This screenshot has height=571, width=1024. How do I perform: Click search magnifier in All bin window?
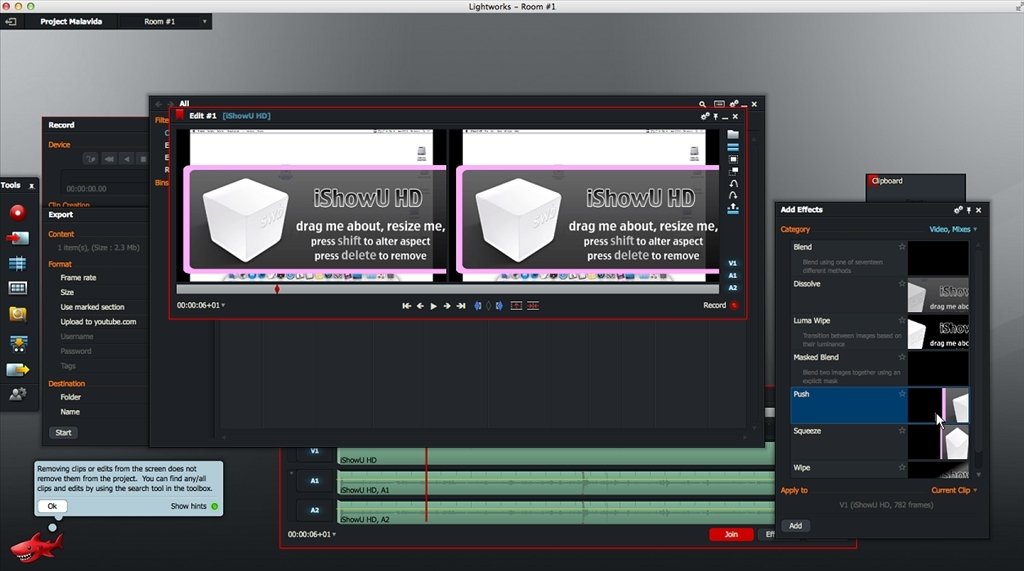(703, 104)
